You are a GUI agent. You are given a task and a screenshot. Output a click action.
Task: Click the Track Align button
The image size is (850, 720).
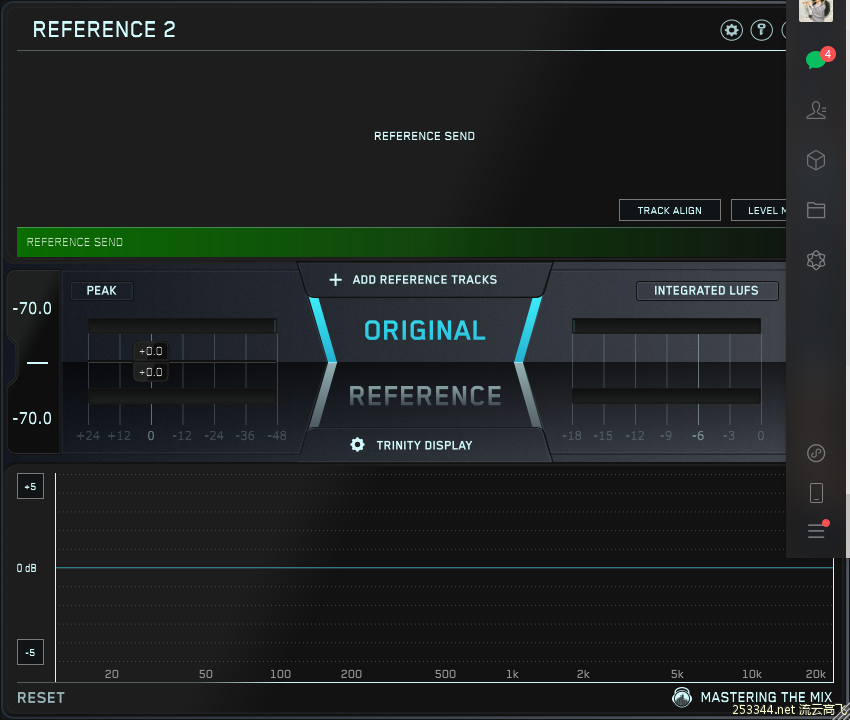tap(670, 210)
